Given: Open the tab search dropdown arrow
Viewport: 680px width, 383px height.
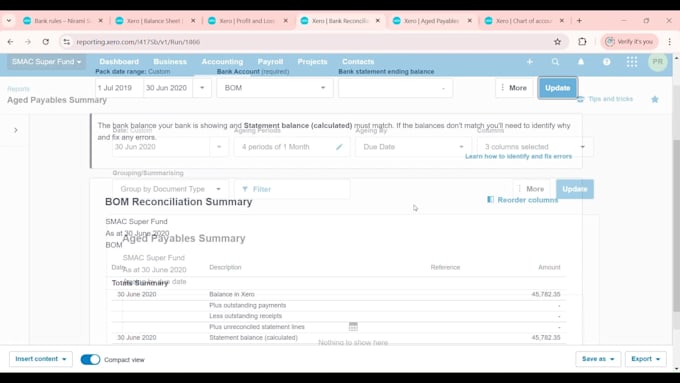Looking at the screenshot, I should [9, 21].
